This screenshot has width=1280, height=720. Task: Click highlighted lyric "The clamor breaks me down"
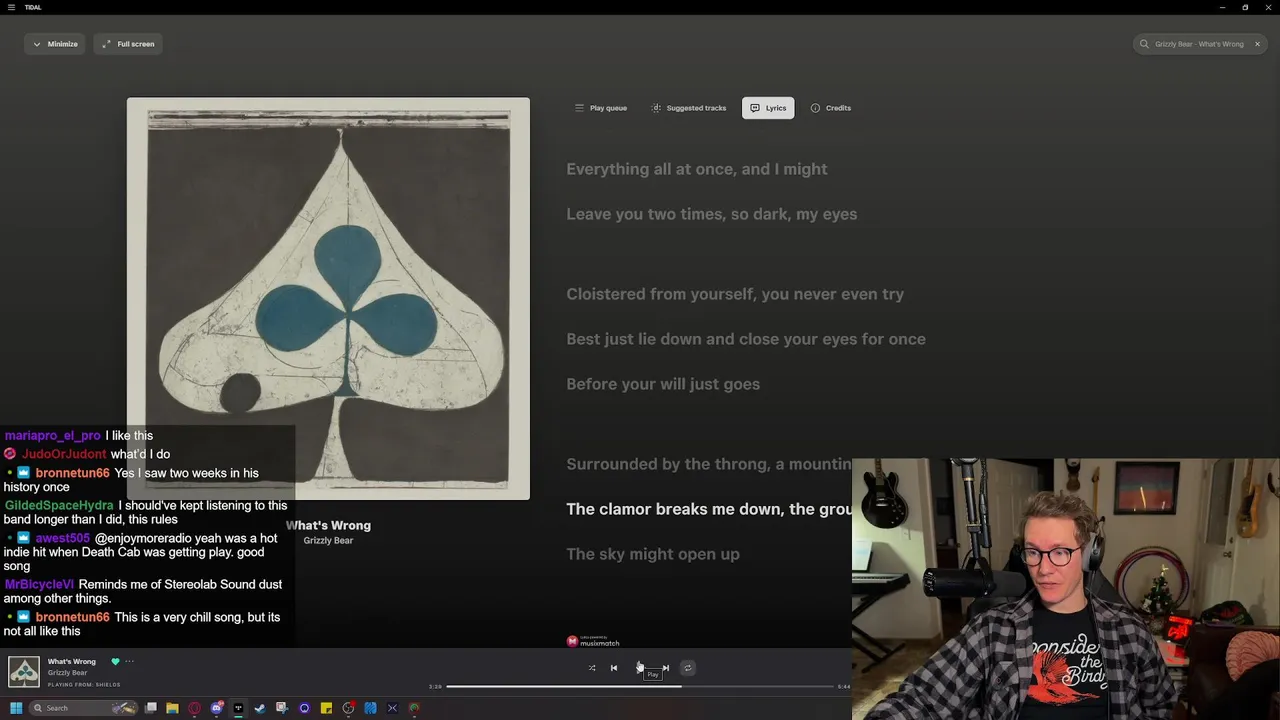point(709,509)
